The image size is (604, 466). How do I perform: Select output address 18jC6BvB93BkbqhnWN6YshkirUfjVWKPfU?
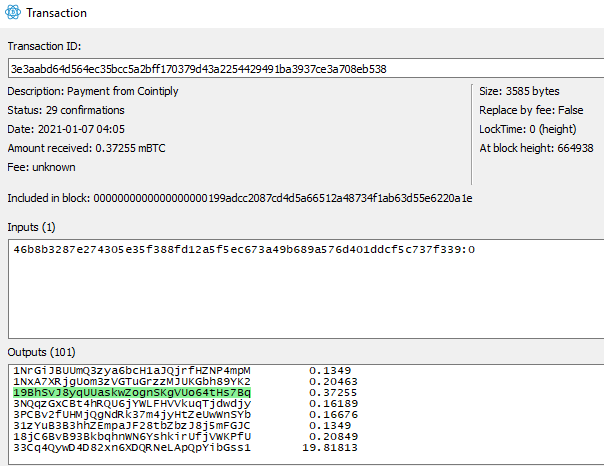132,436
